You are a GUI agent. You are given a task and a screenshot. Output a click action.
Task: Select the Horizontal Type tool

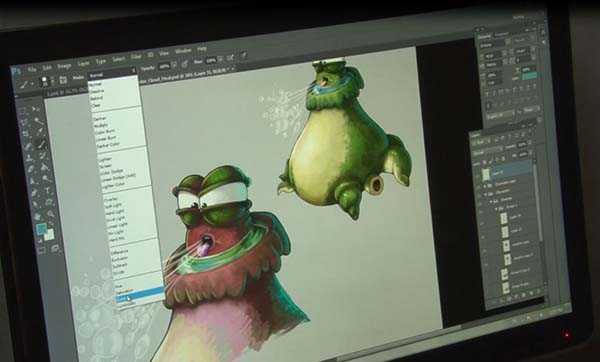(47, 191)
